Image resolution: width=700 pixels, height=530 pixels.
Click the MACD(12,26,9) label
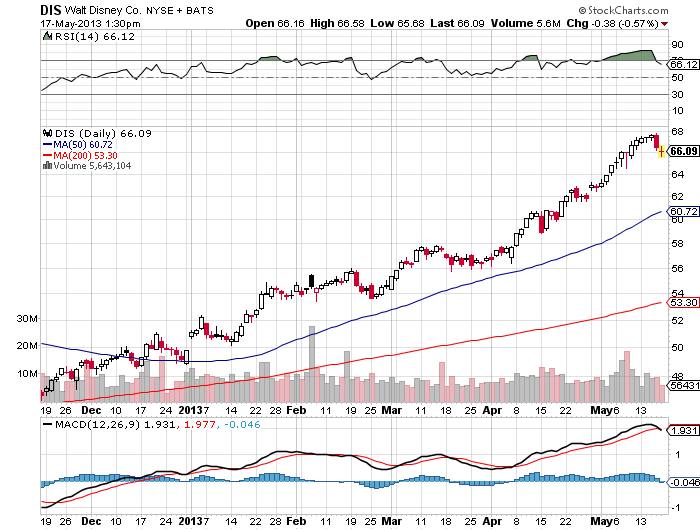click(97, 424)
